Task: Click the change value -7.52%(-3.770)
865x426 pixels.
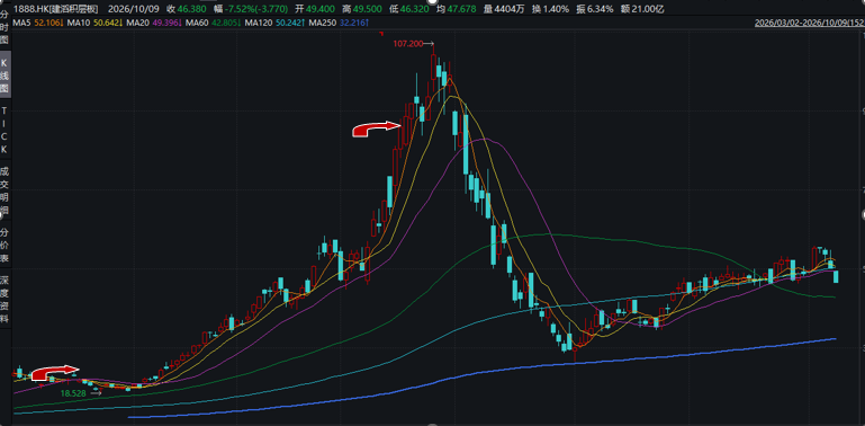Action: click(x=255, y=8)
